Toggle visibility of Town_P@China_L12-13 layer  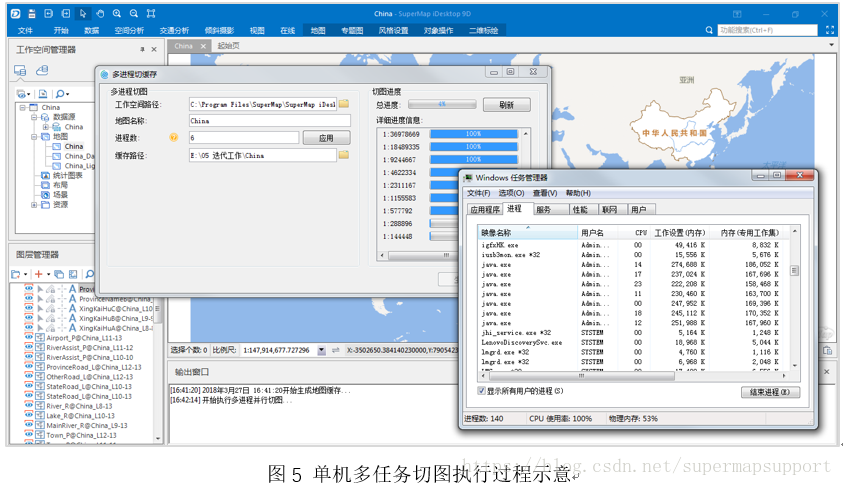(x=28, y=434)
